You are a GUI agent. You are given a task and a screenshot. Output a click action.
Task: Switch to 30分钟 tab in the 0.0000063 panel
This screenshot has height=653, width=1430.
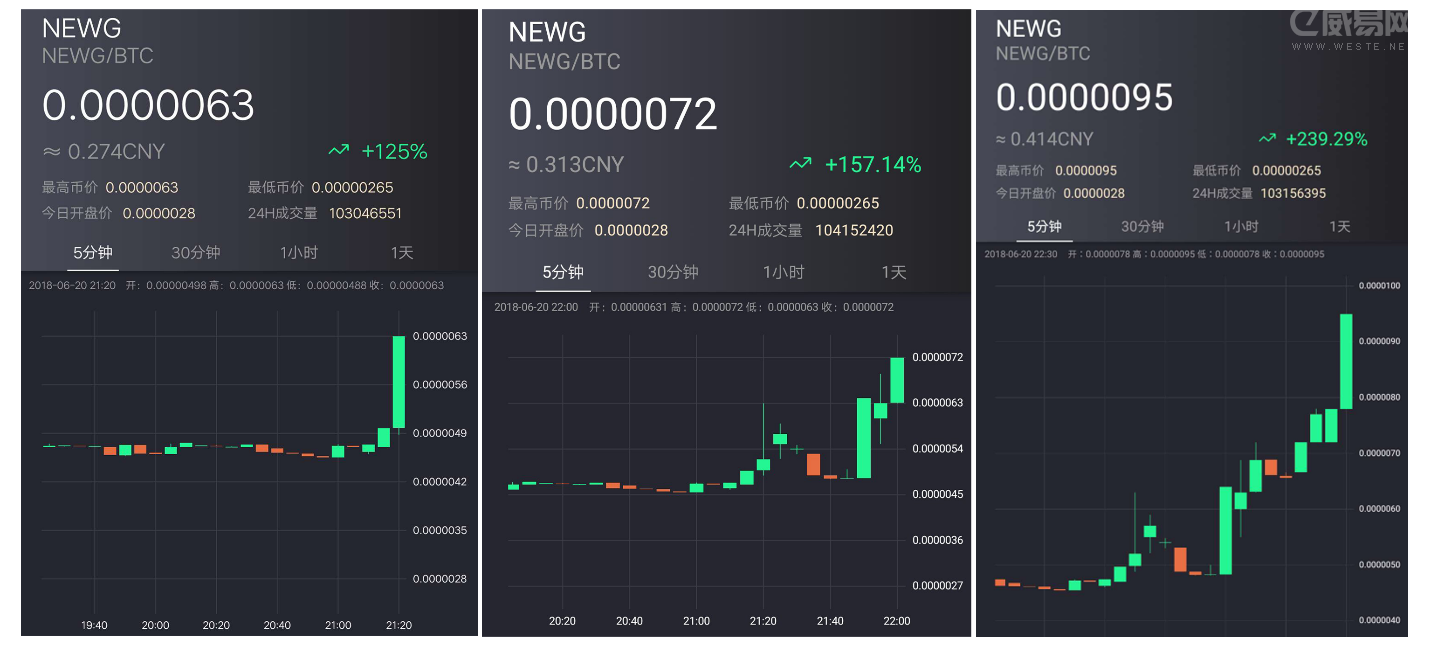(195, 252)
